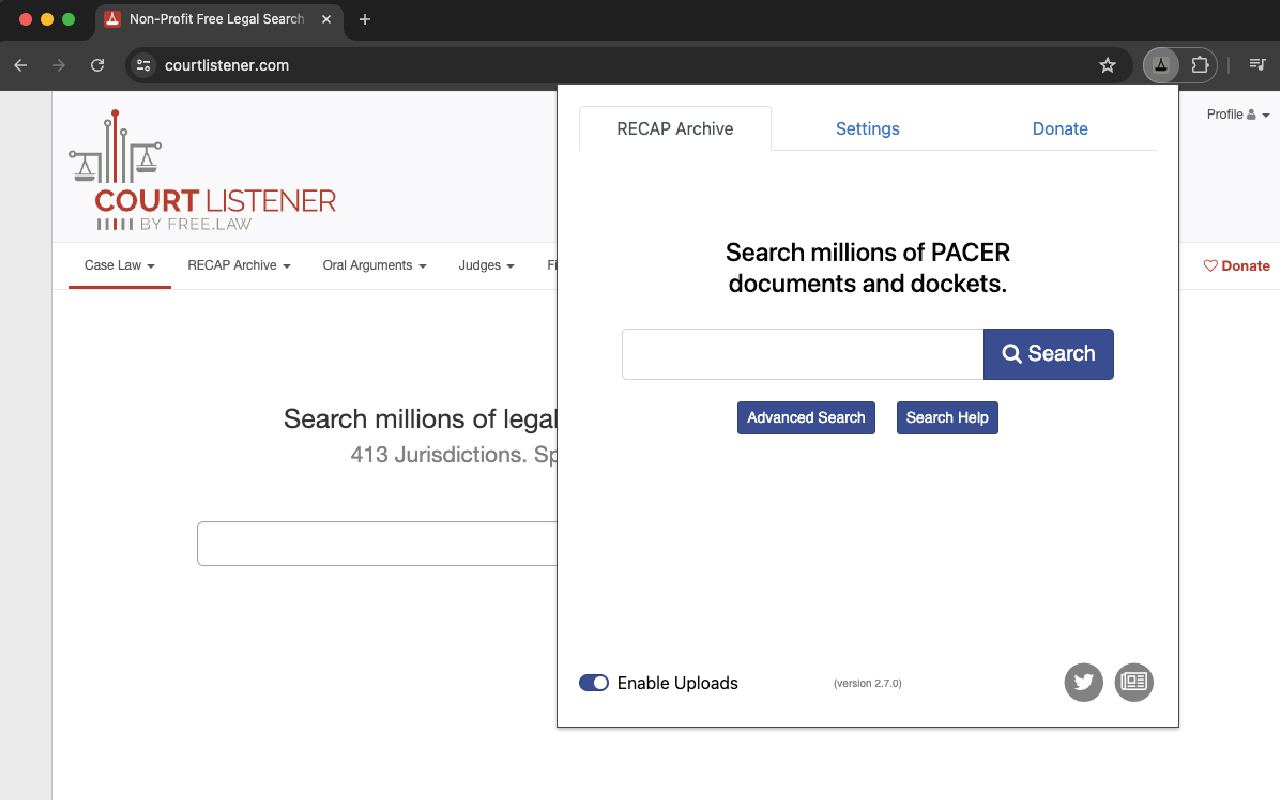Open the Twitter icon in popup footer

tap(1083, 682)
